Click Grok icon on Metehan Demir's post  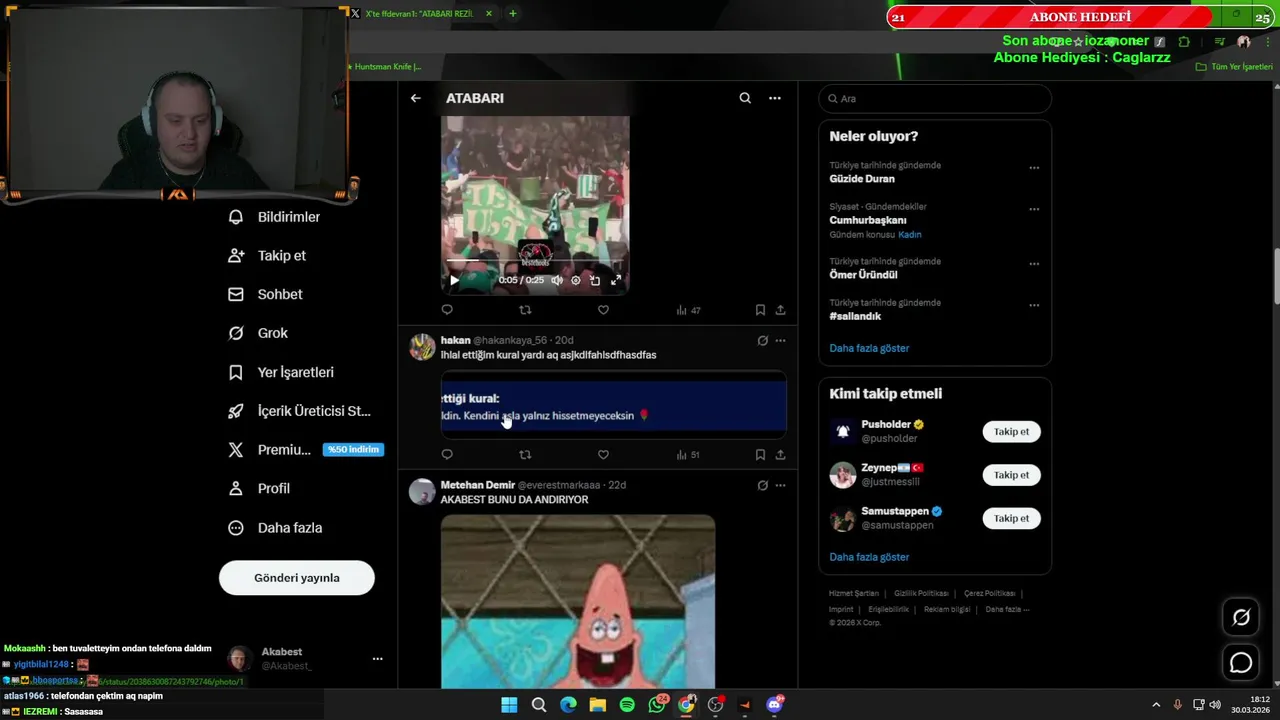pyautogui.click(x=762, y=486)
